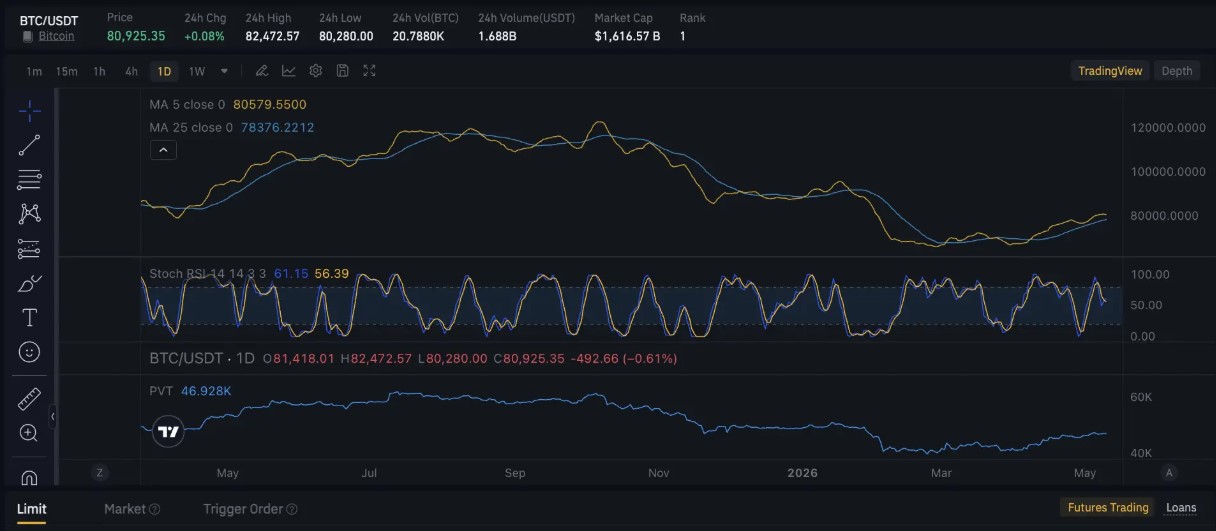Activate the zoom in tool
Viewport: 1216px width, 531px height.
[29, 433]
